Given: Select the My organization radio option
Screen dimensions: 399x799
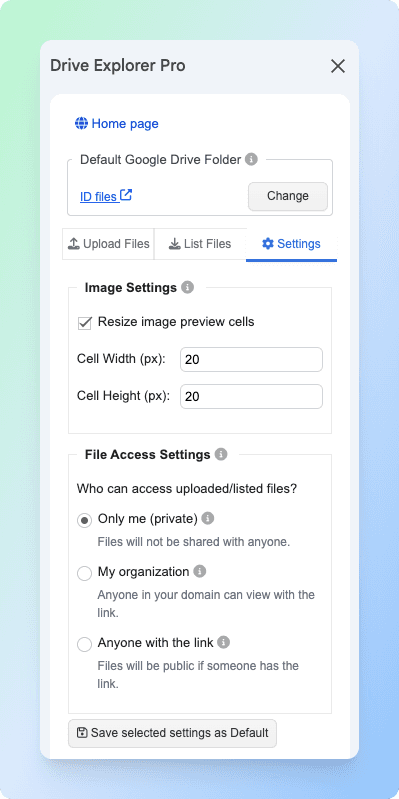Looking at the screenshot, I should click(x=84, y=573).
